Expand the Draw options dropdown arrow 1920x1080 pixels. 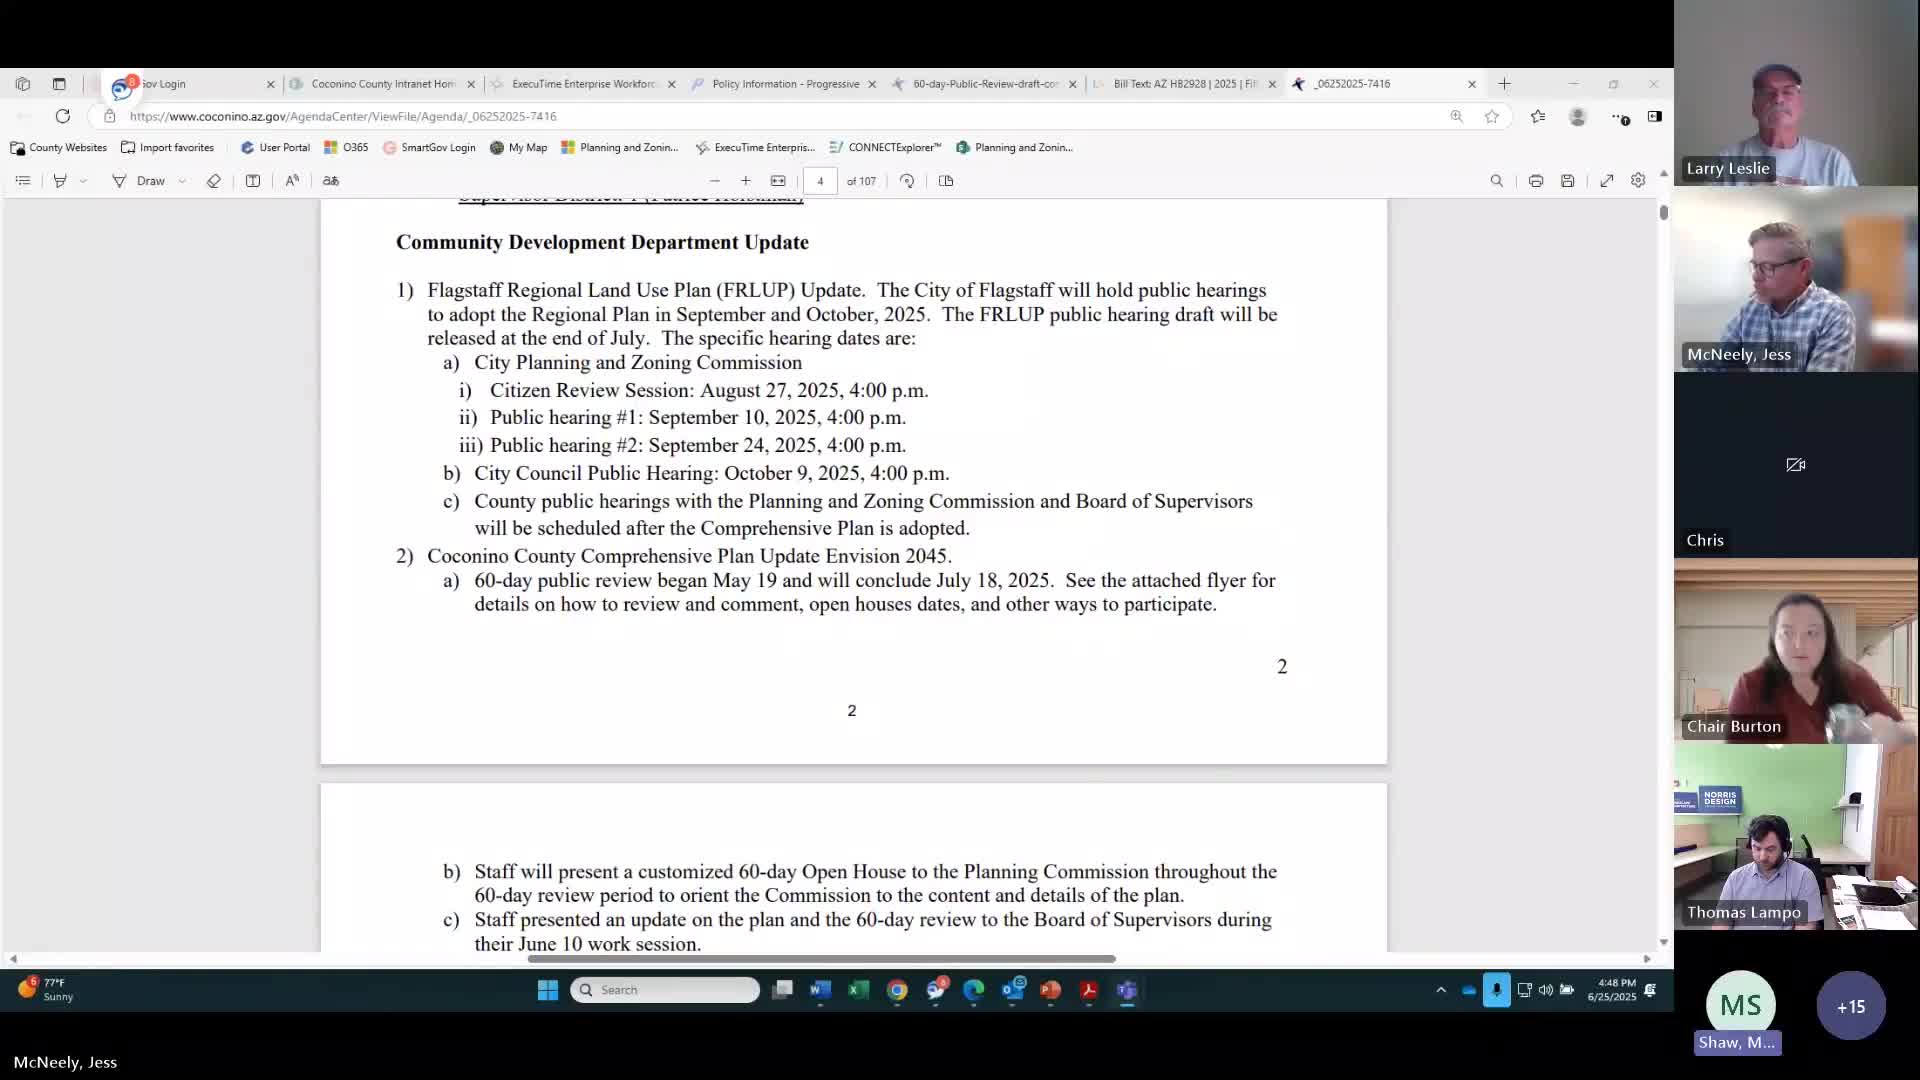click(x=182, y=181)
